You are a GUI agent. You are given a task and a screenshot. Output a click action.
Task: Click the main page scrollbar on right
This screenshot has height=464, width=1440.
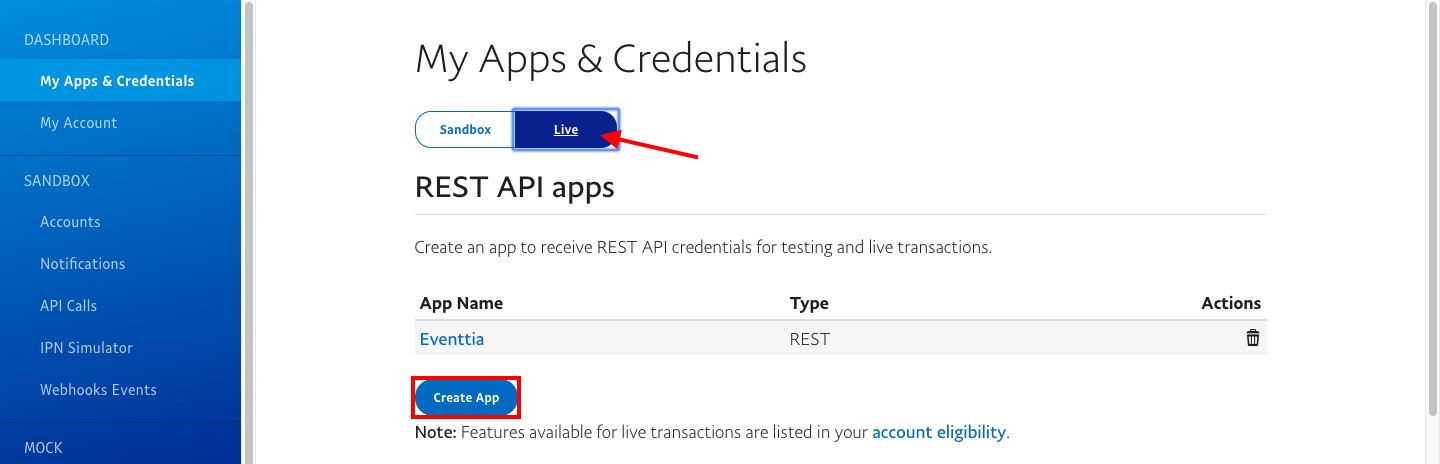click(x=1431, y=200)
